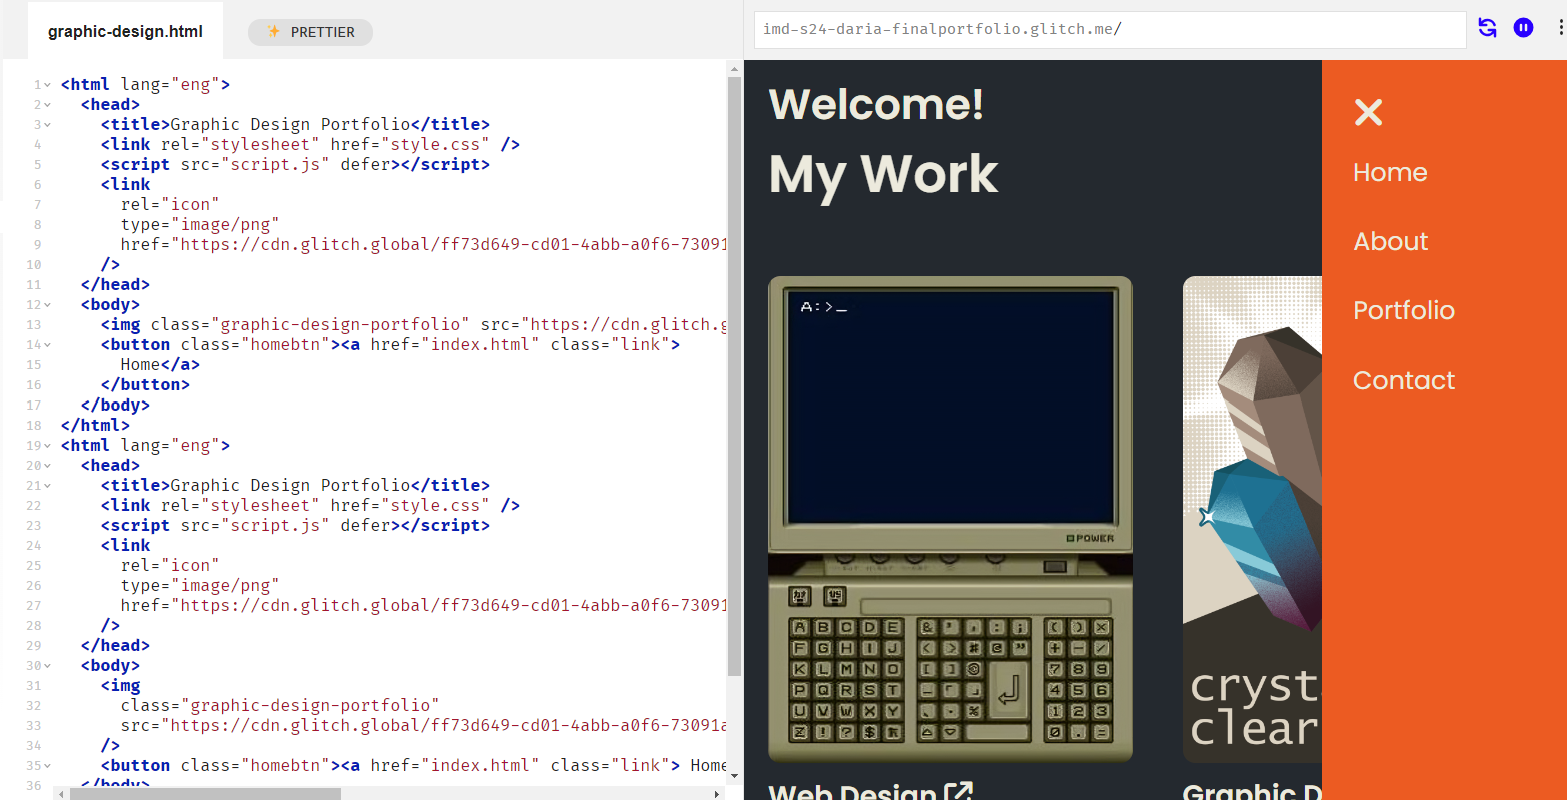The image size is (1567, 800).
Task: Click the first html lang="eng" code on line 1
Action: point(145,85)
